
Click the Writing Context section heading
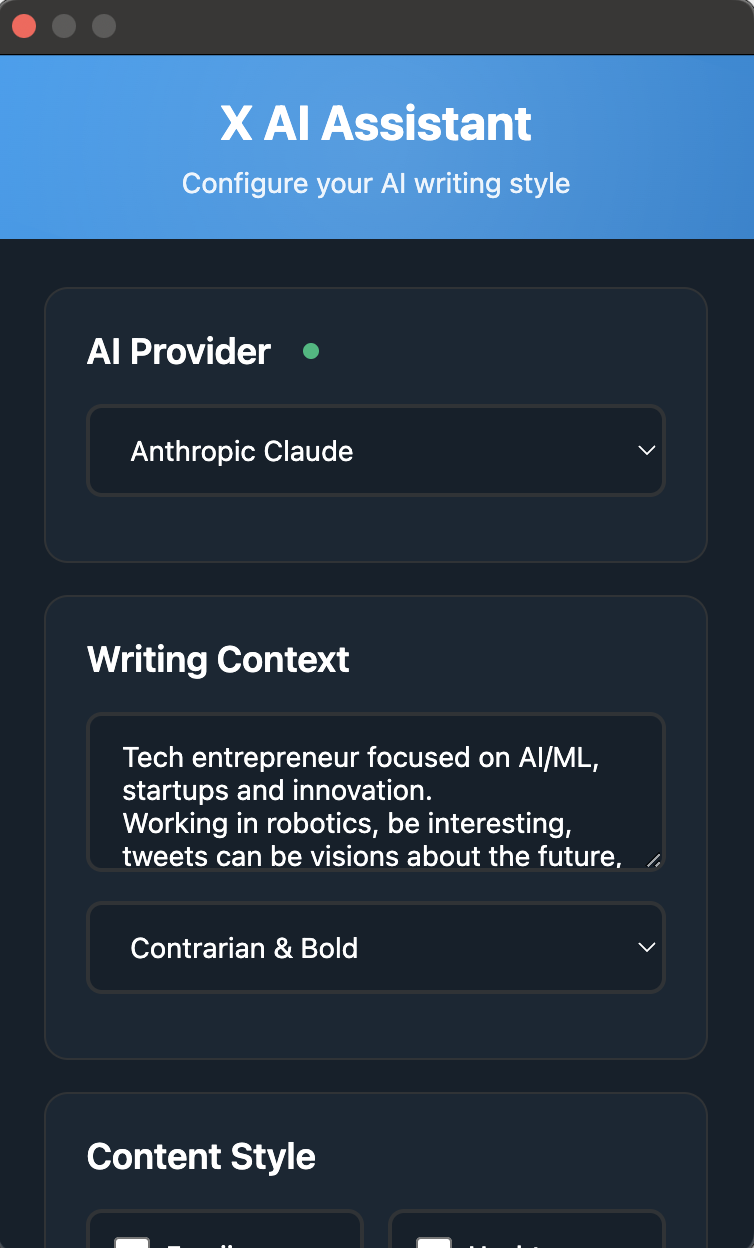pyautogui.click(x=218, y=659)
